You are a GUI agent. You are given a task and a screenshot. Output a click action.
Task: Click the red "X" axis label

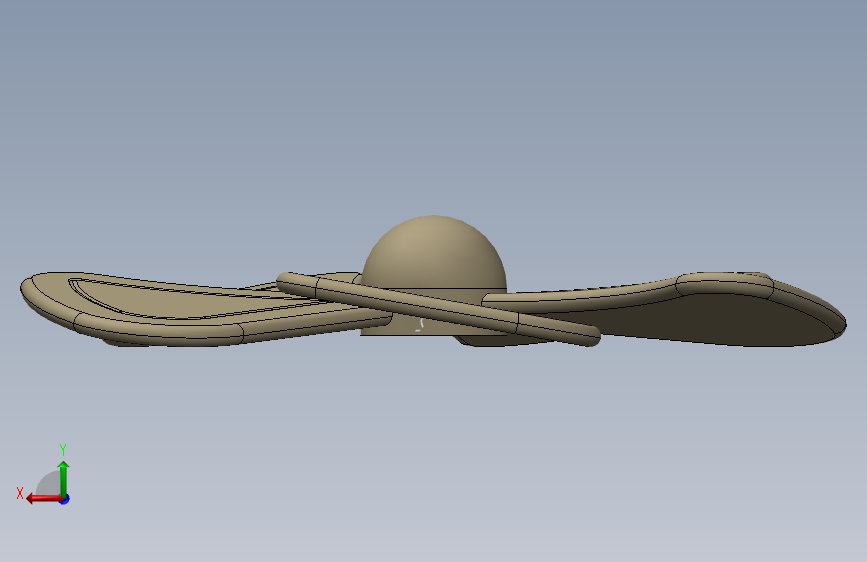[20, 493]
